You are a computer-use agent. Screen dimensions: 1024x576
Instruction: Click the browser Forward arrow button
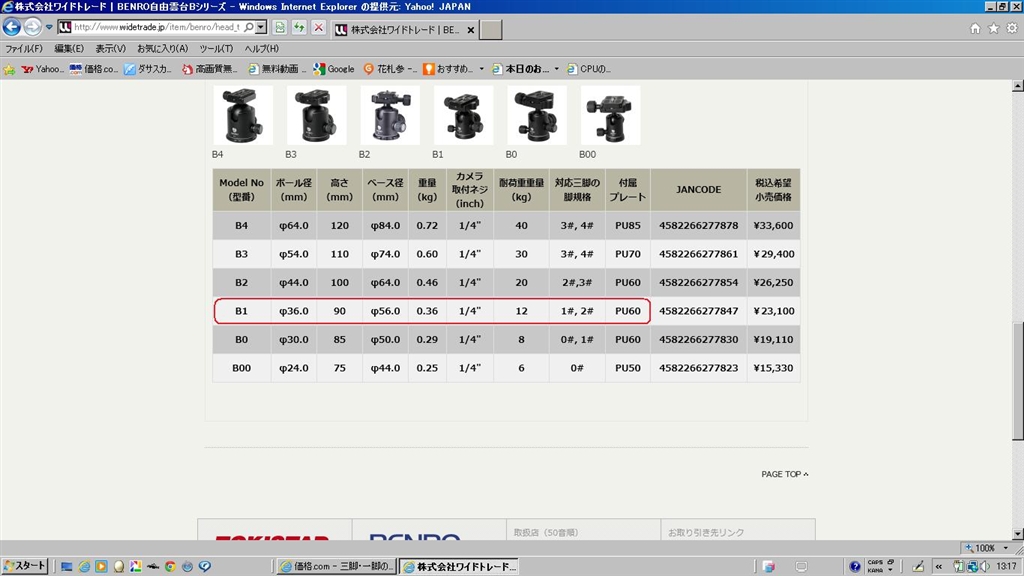click(x=32, y=27)
